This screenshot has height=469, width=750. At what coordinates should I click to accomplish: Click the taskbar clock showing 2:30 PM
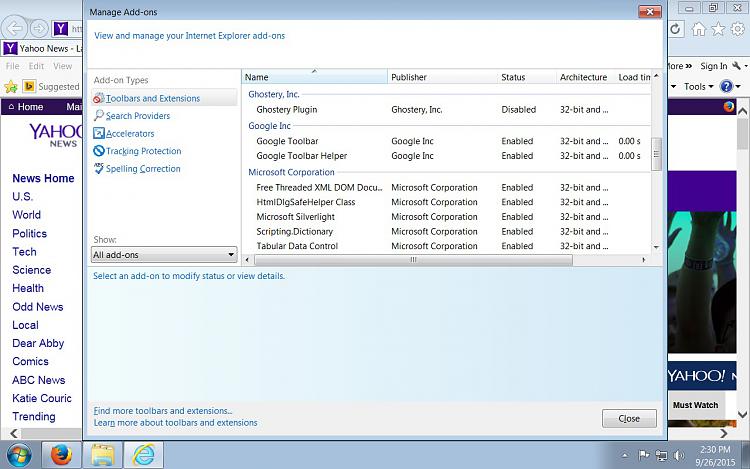[x=715, y=456]
